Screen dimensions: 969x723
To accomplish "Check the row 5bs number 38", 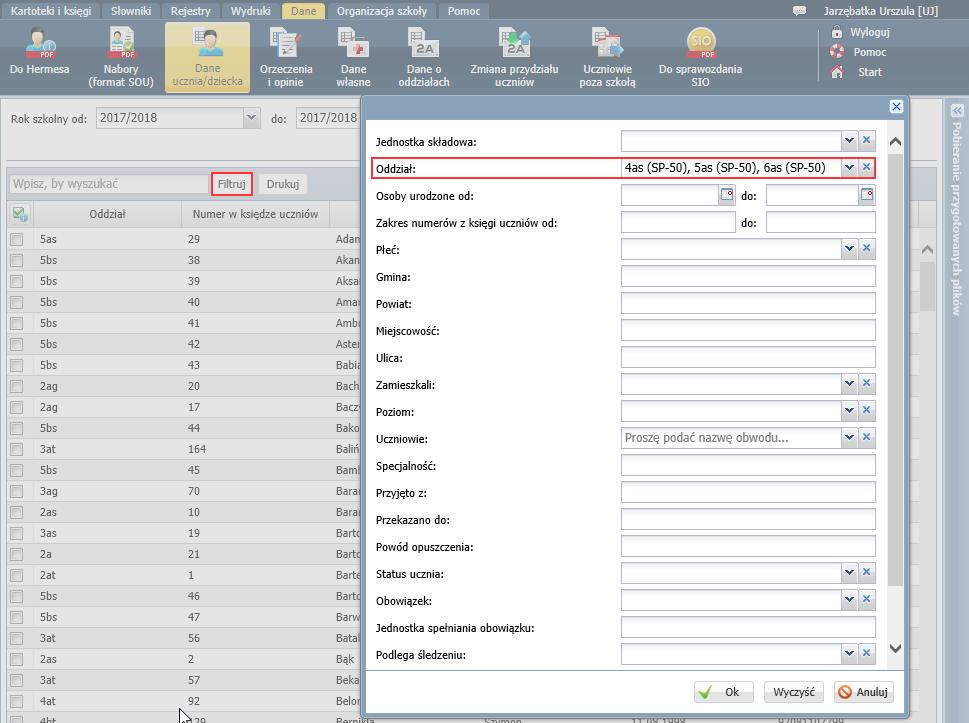I will [17, 260].
